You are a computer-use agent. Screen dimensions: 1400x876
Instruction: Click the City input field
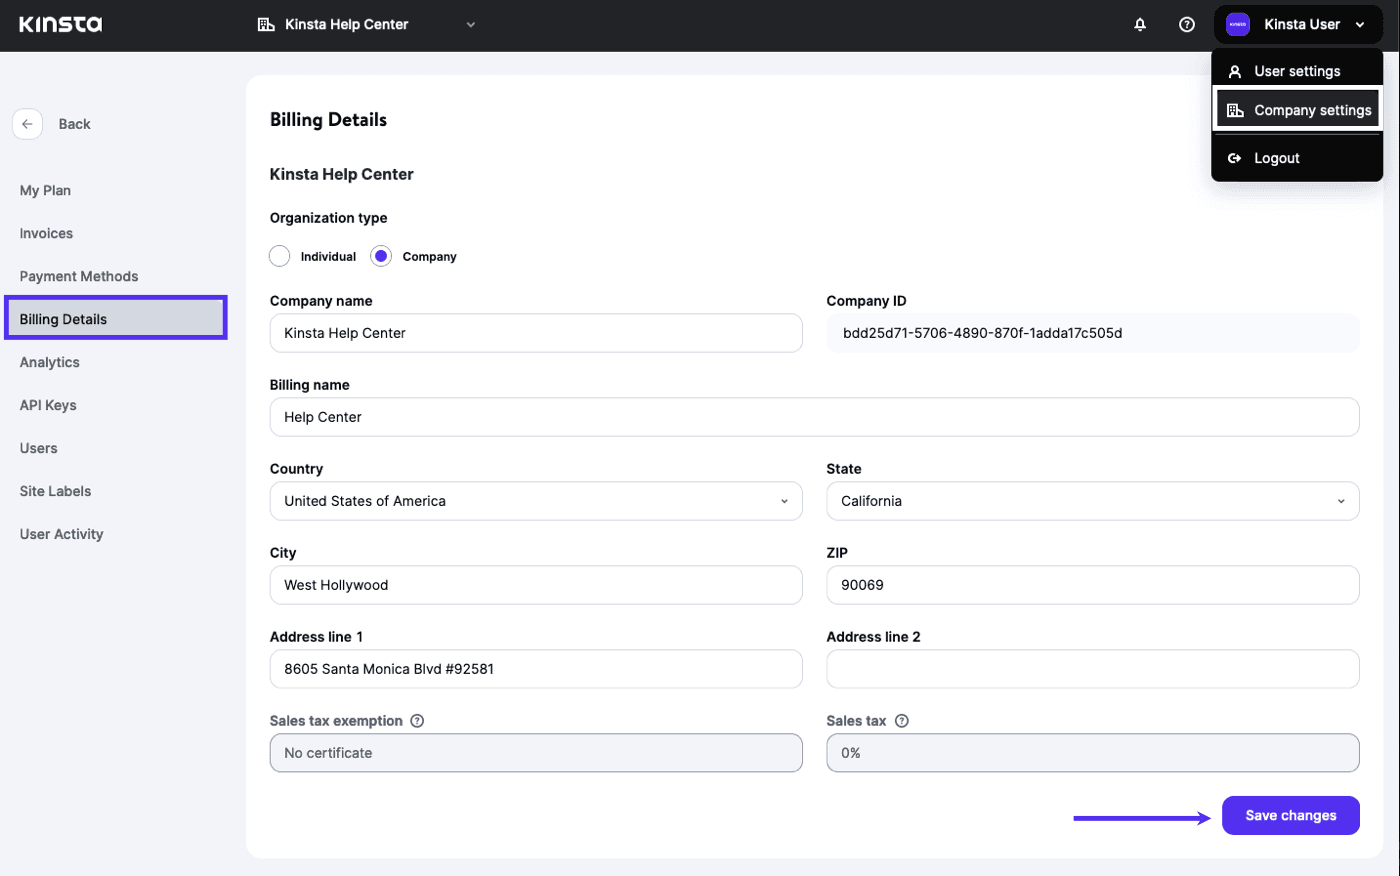point(536,585)
